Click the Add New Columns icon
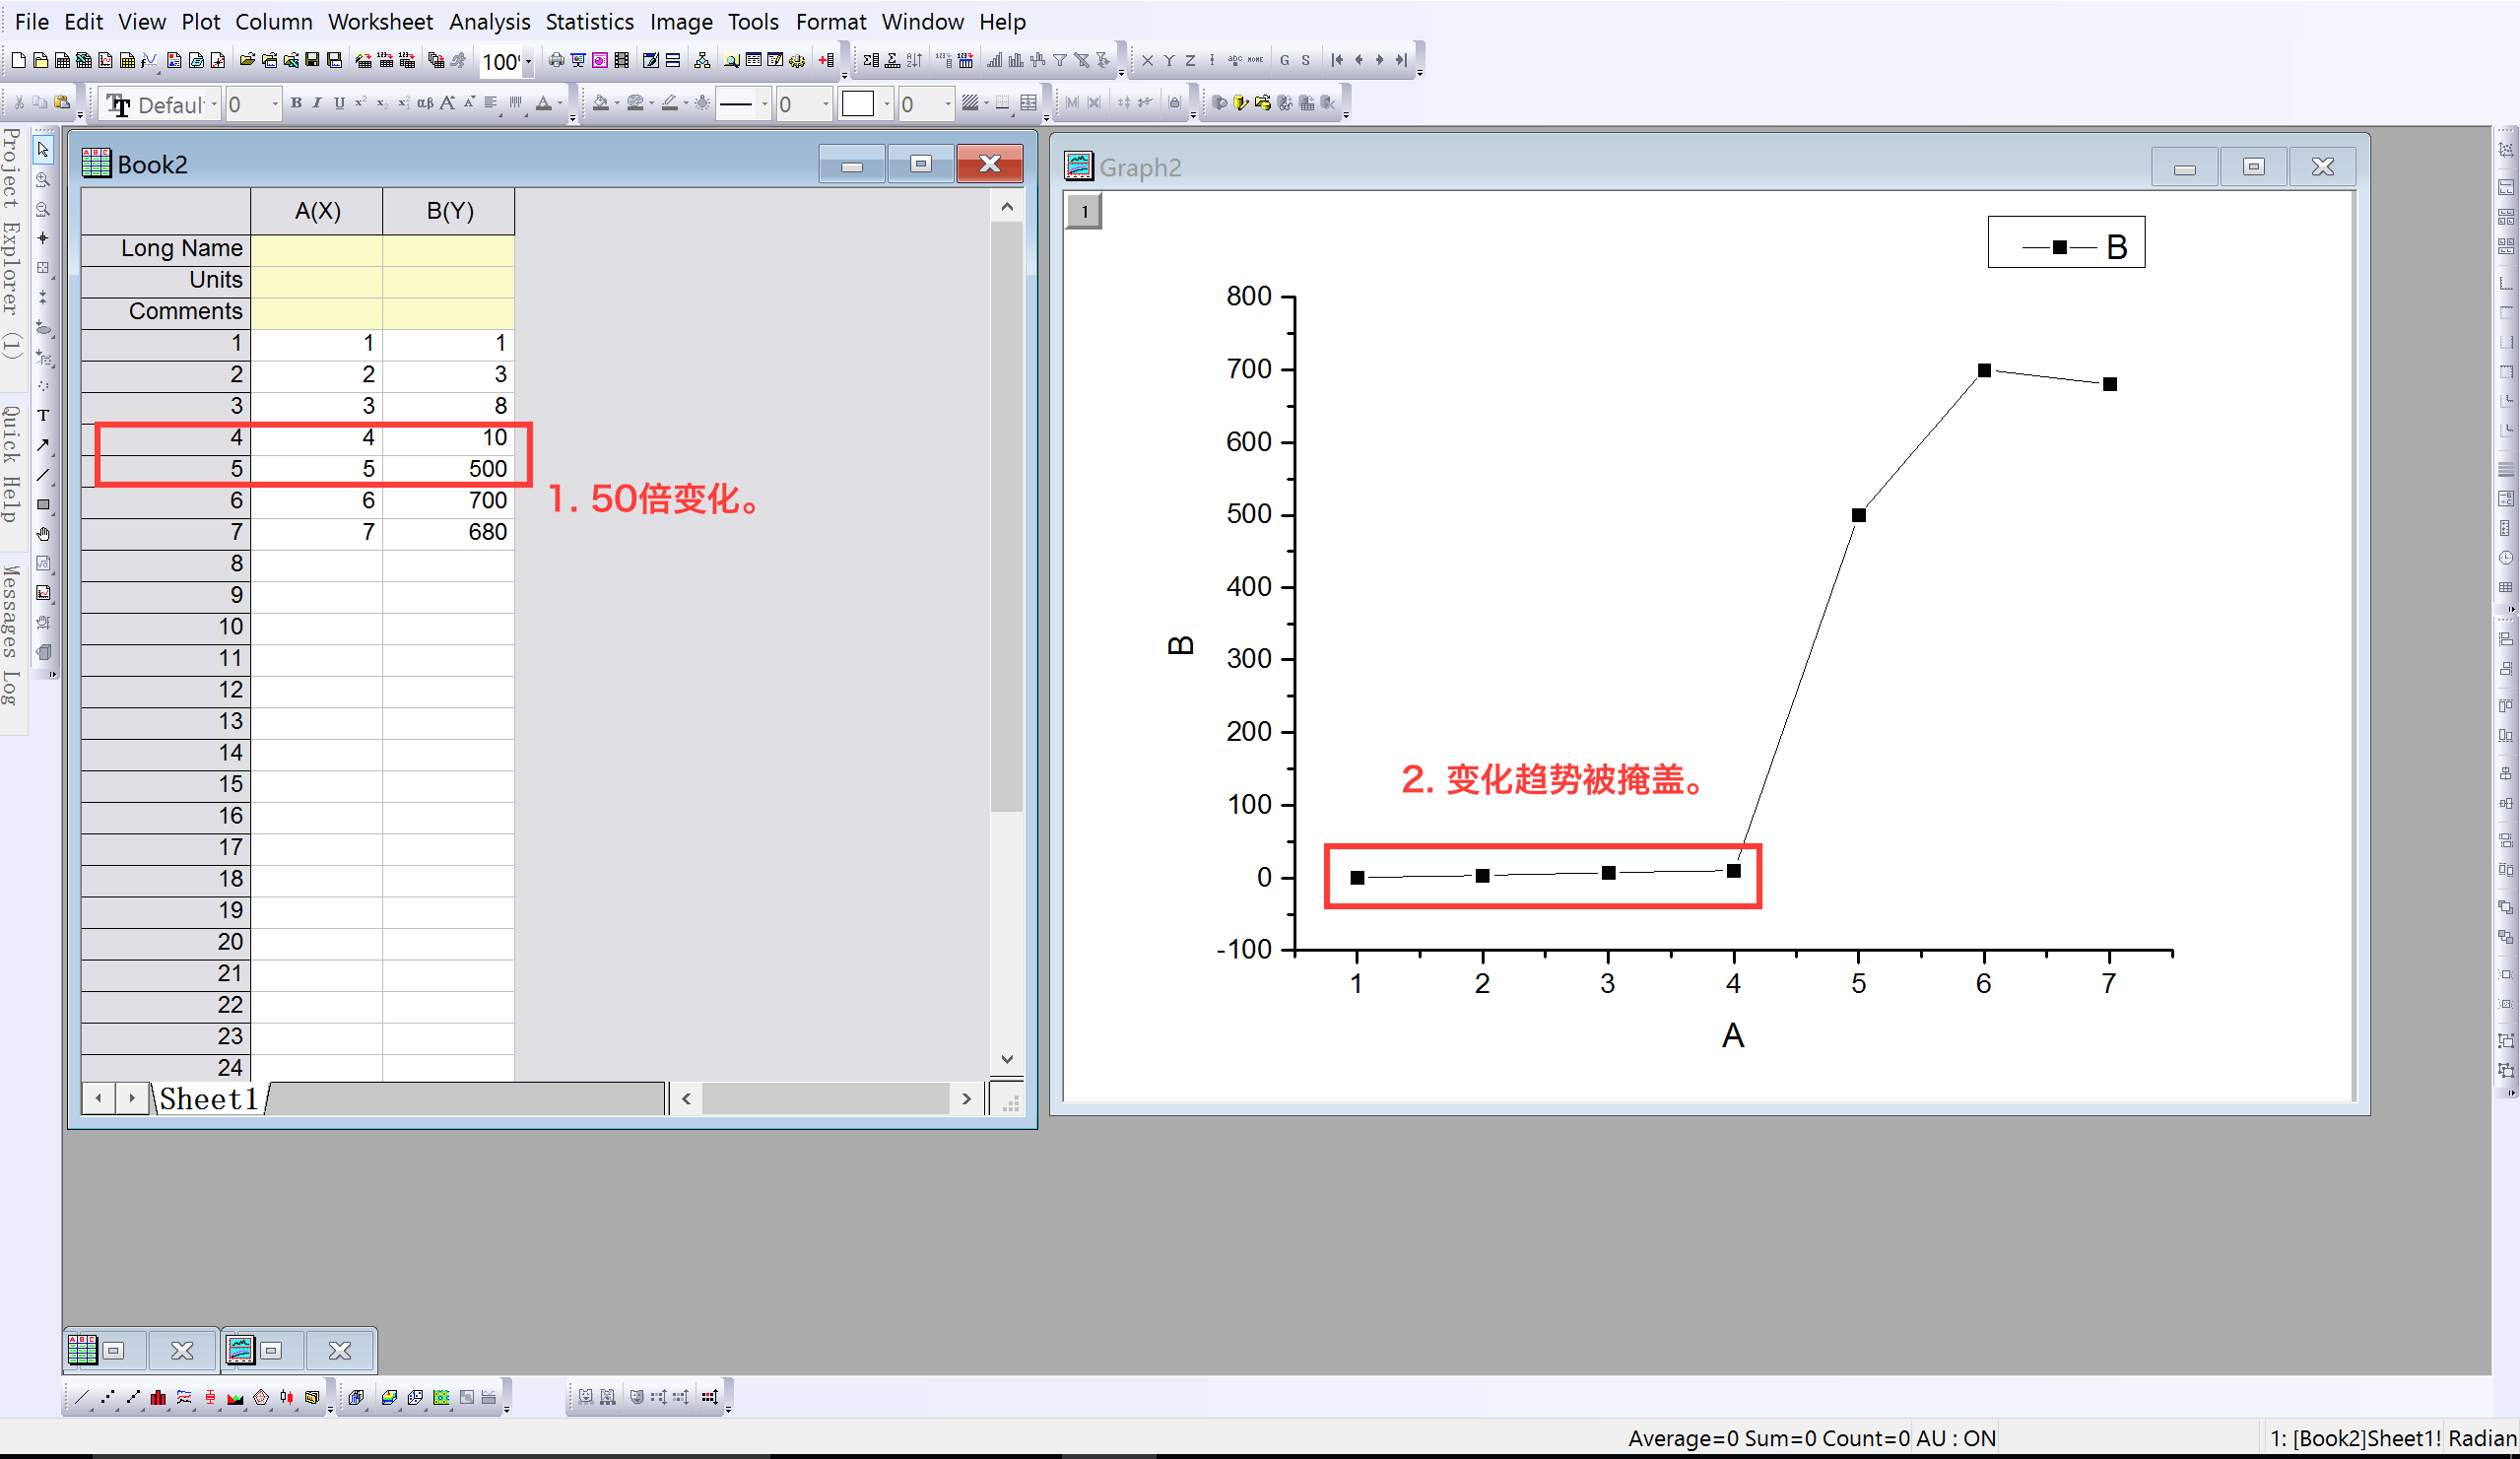The width and height of the screenshot is (2520, 1459). point(826,60)
